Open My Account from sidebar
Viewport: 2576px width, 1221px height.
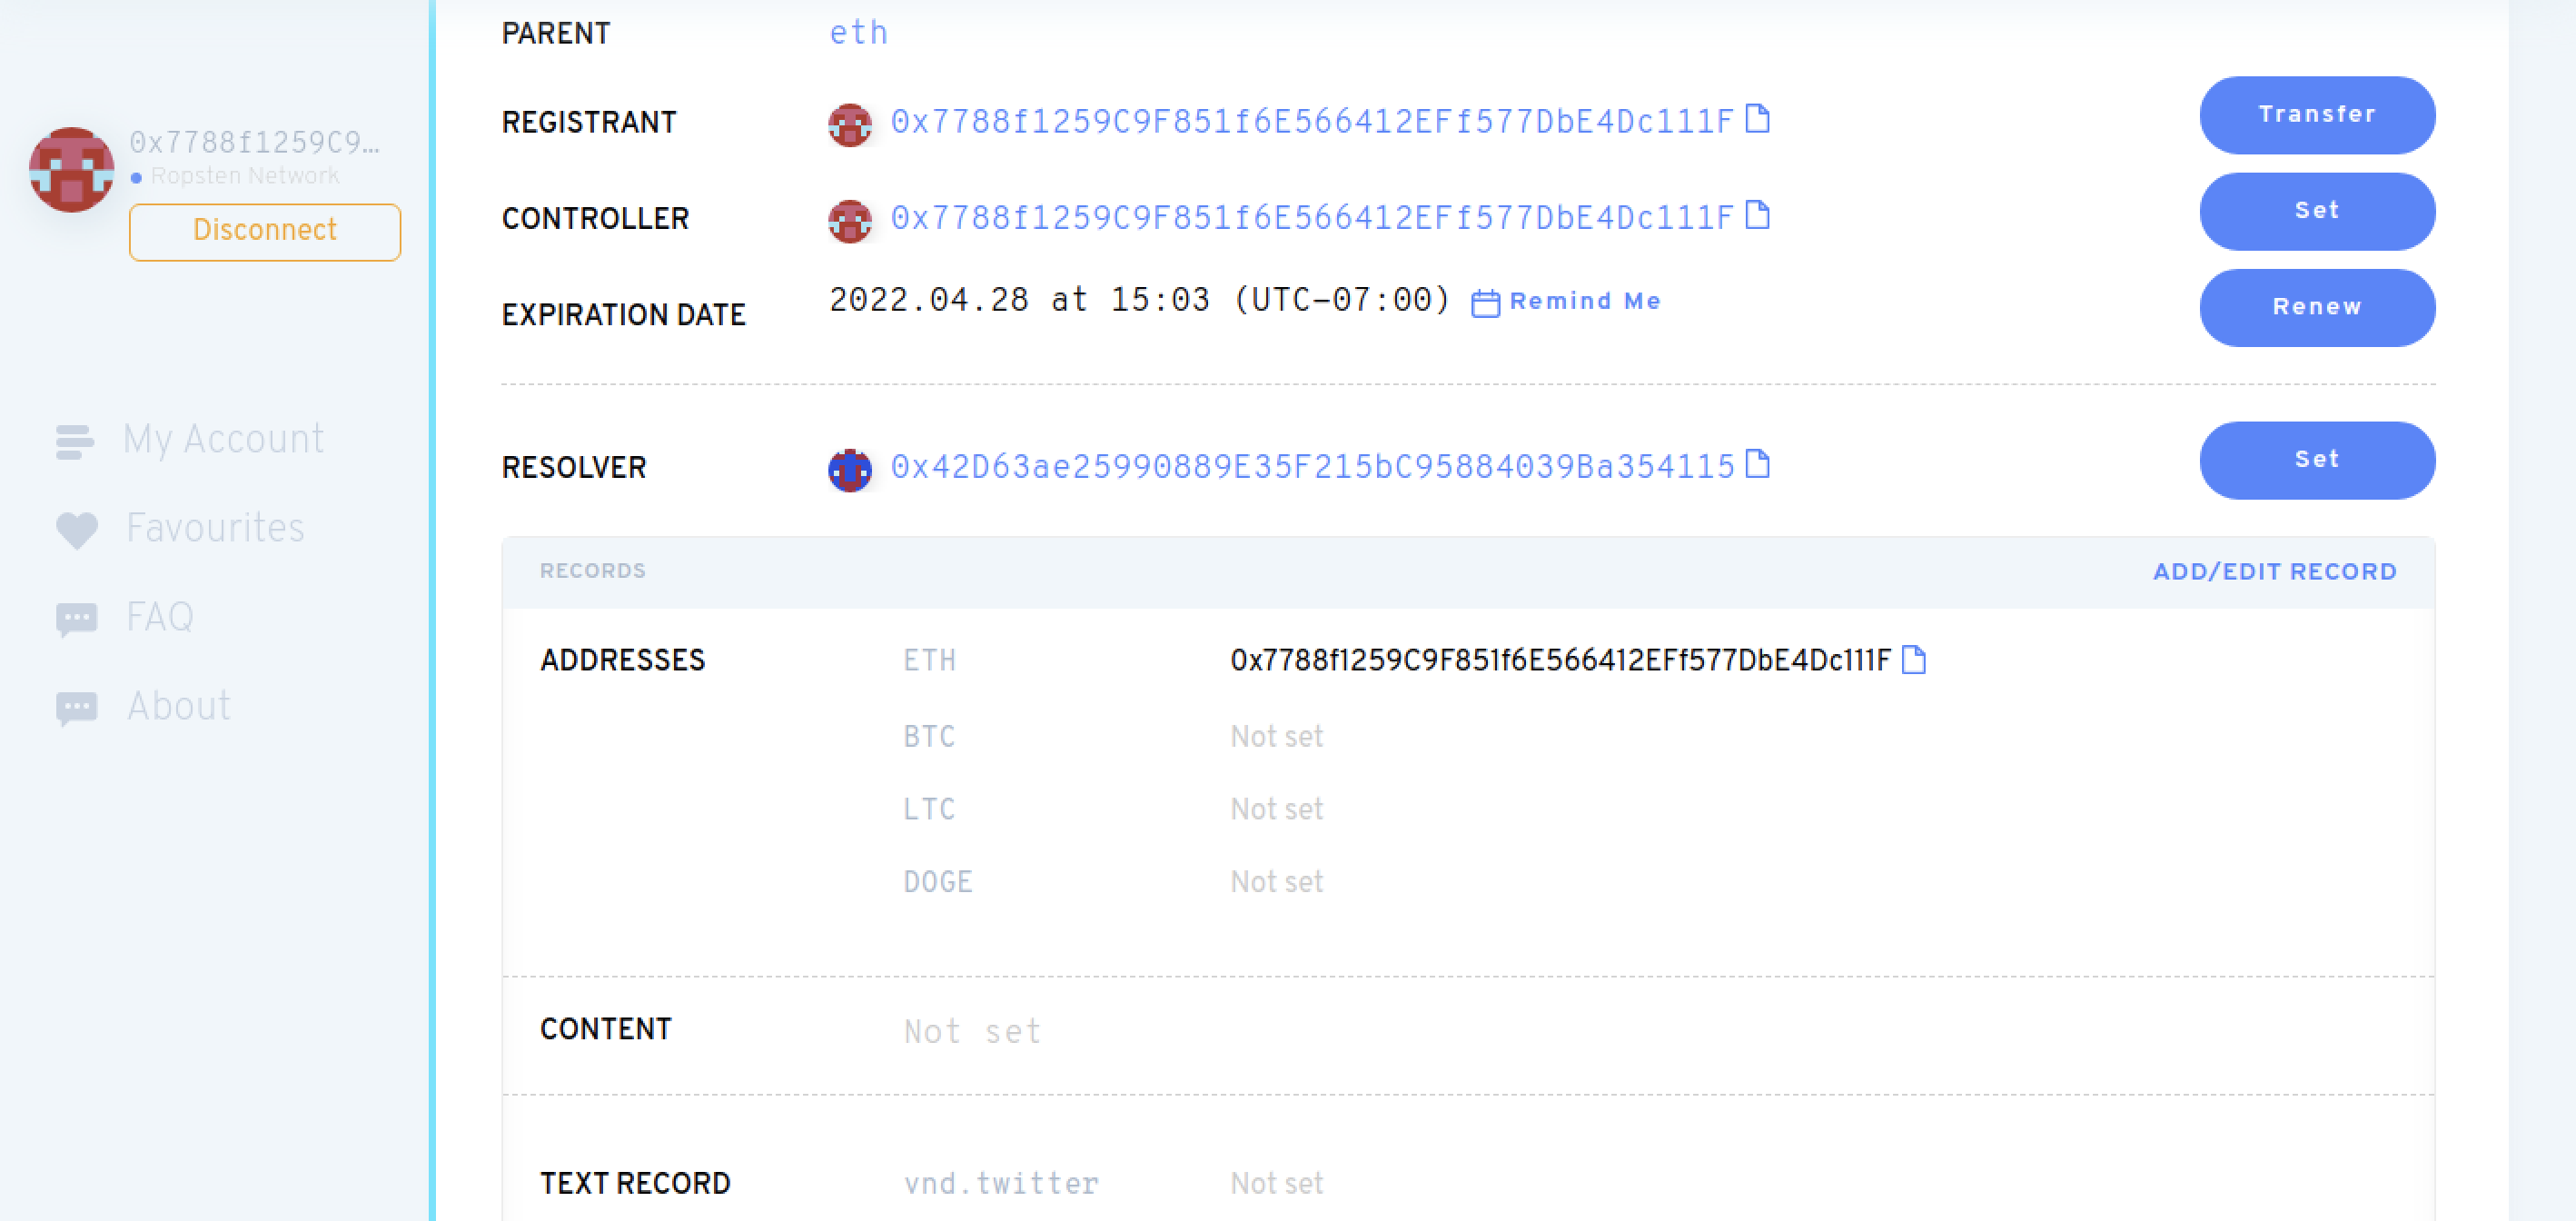[222, 439]
